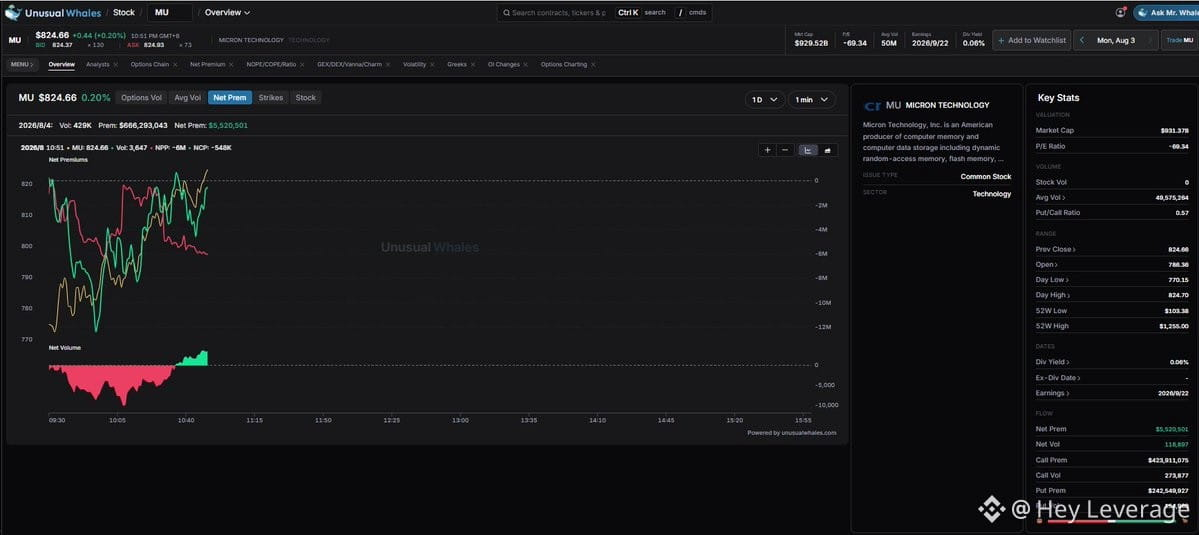Click the Earnings 2026/9/22 header stat
Image resolution: width=1199 pixels, height=535 pixels.
[x=931, y=41]
